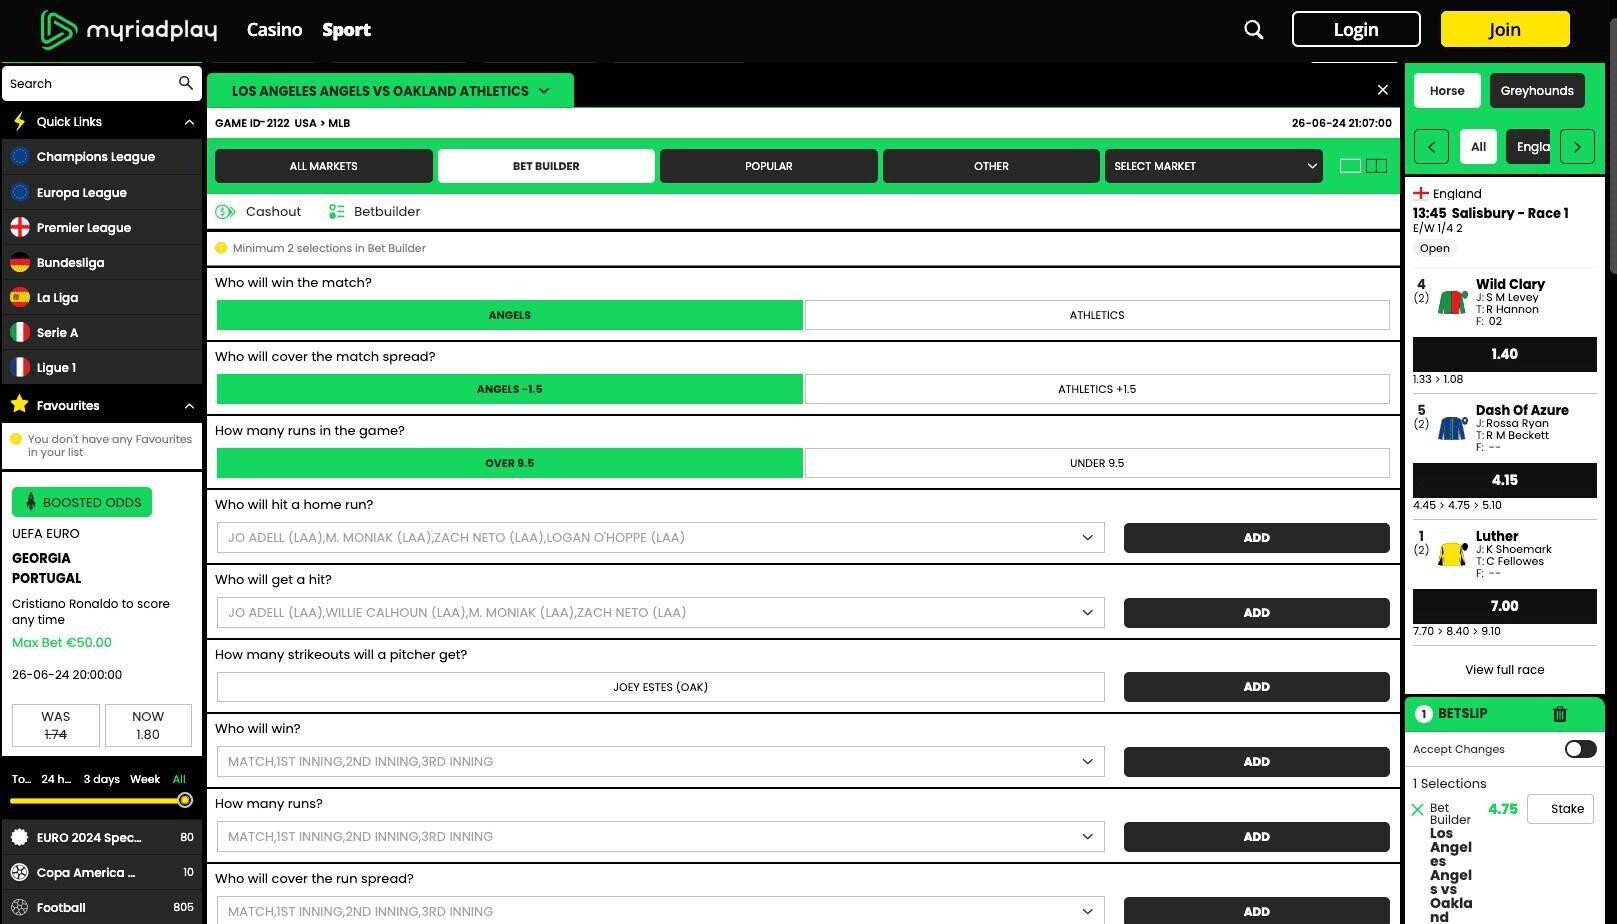The image size is (1617, 924).
Task: Click the Luther jockey silk icon
Action: [x=1452, y=553]
